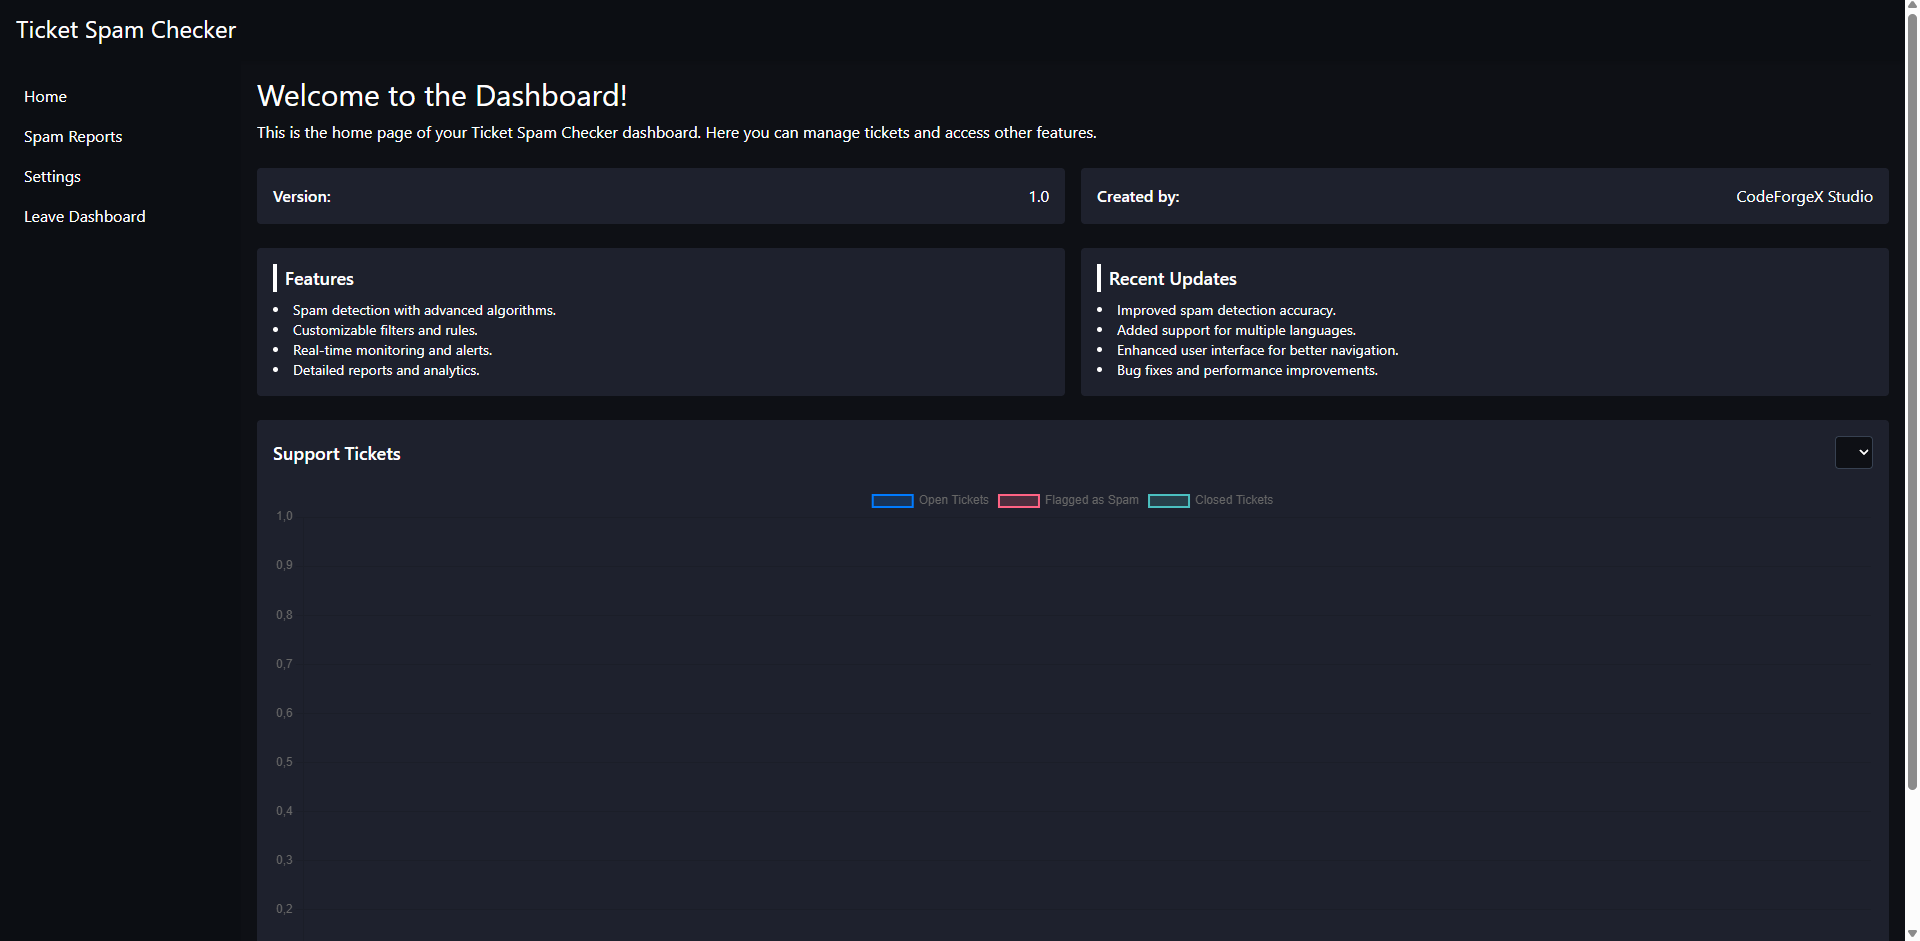Click the CodeForgeX Studio creator name
This screenshot has width=1920, height=941.
(1803, 197)
